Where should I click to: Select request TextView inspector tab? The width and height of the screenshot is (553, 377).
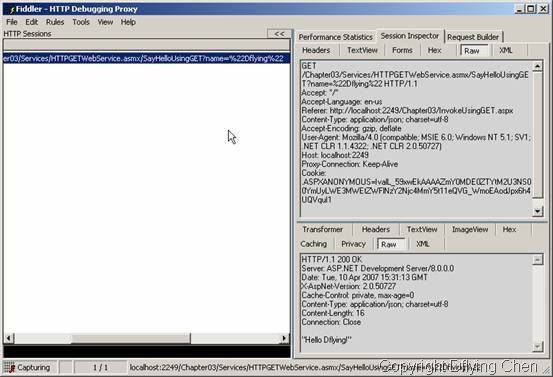[x=362, y=50]
